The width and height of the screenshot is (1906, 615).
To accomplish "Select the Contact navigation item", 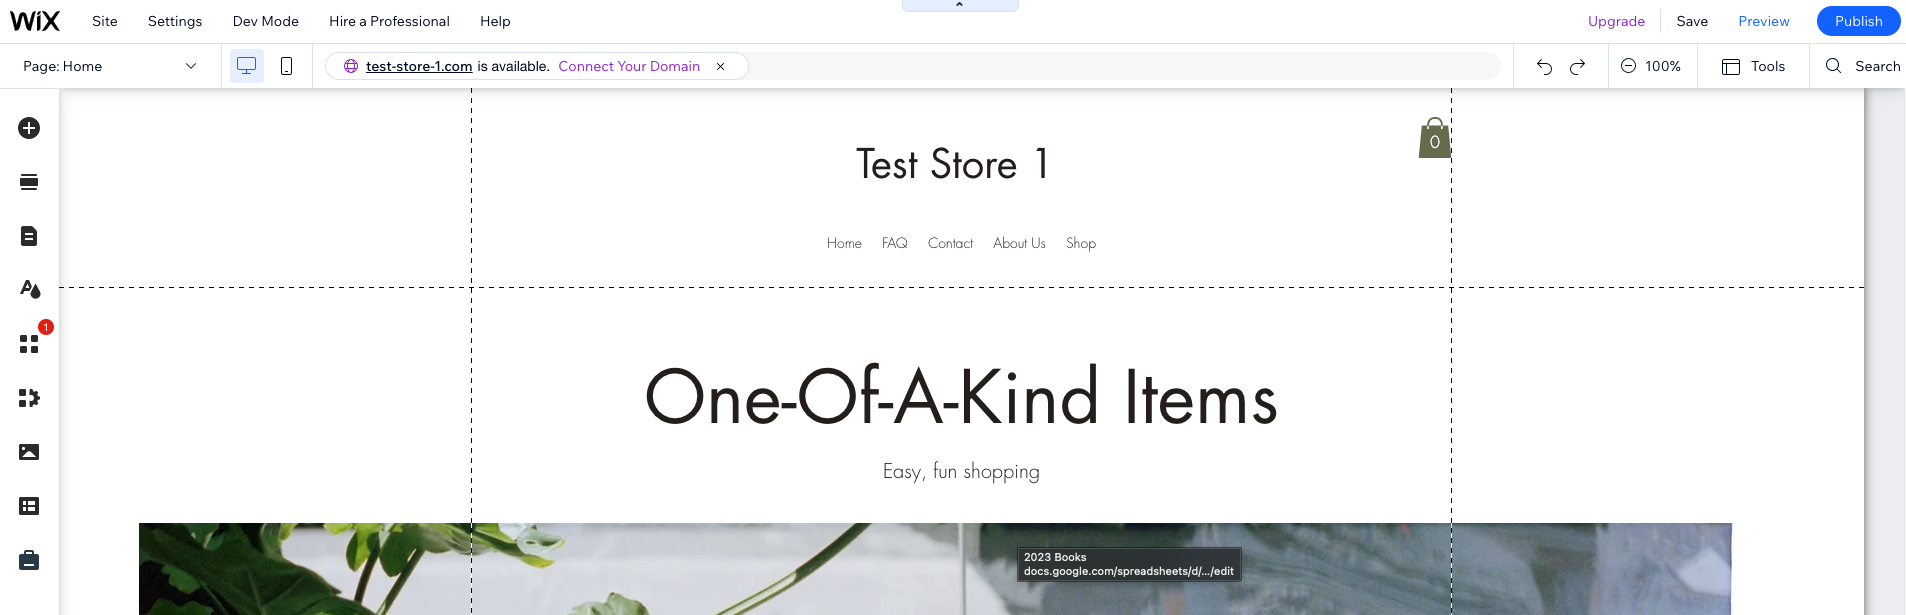I will coord(950,243).
